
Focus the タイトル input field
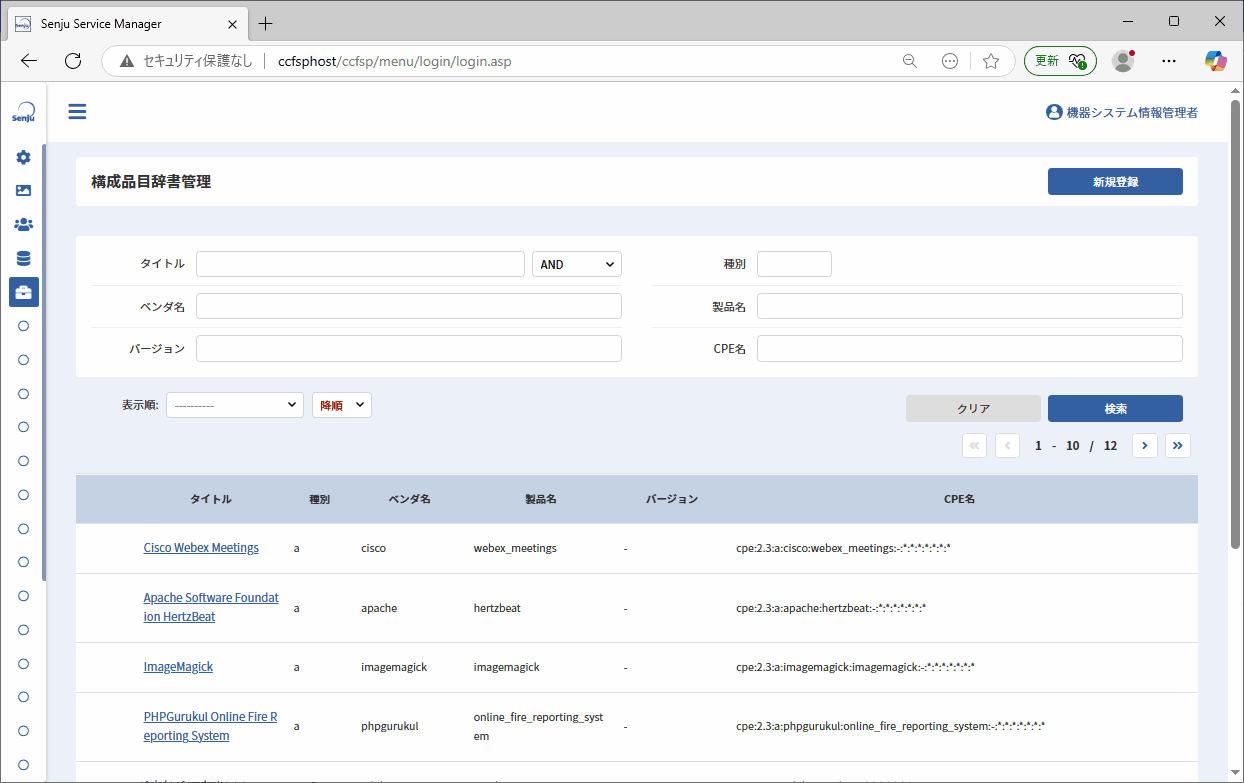[x=360, y=264]
